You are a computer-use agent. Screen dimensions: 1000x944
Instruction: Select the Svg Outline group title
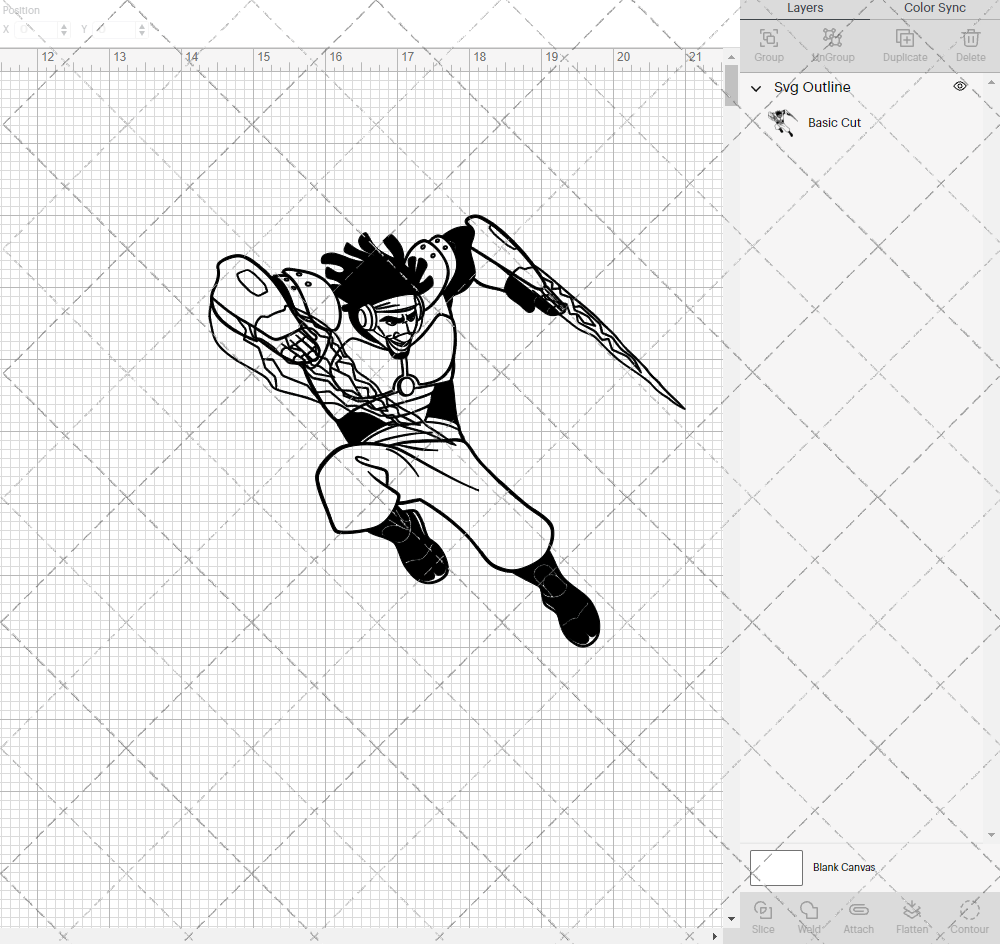coord(812,87)
